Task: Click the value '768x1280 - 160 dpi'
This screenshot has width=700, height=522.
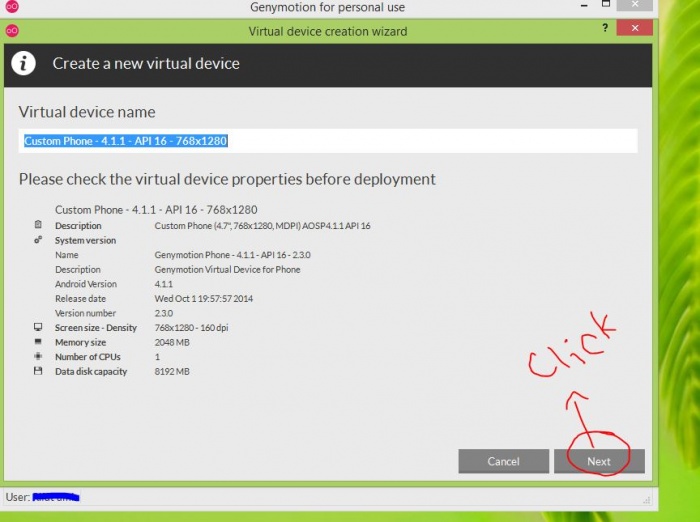Action: (x=192, y=328)
